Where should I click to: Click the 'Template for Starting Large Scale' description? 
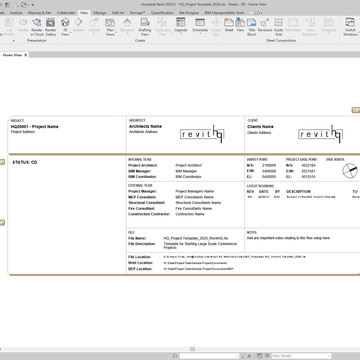tap(200, 246)
